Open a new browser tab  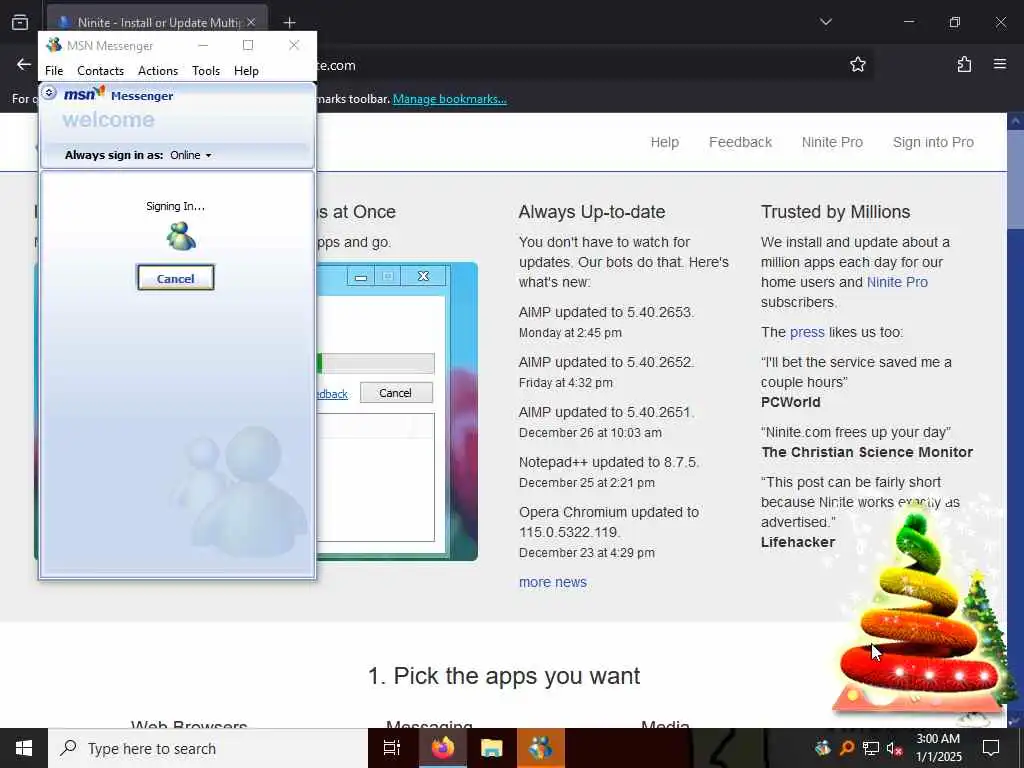(289, 22)
